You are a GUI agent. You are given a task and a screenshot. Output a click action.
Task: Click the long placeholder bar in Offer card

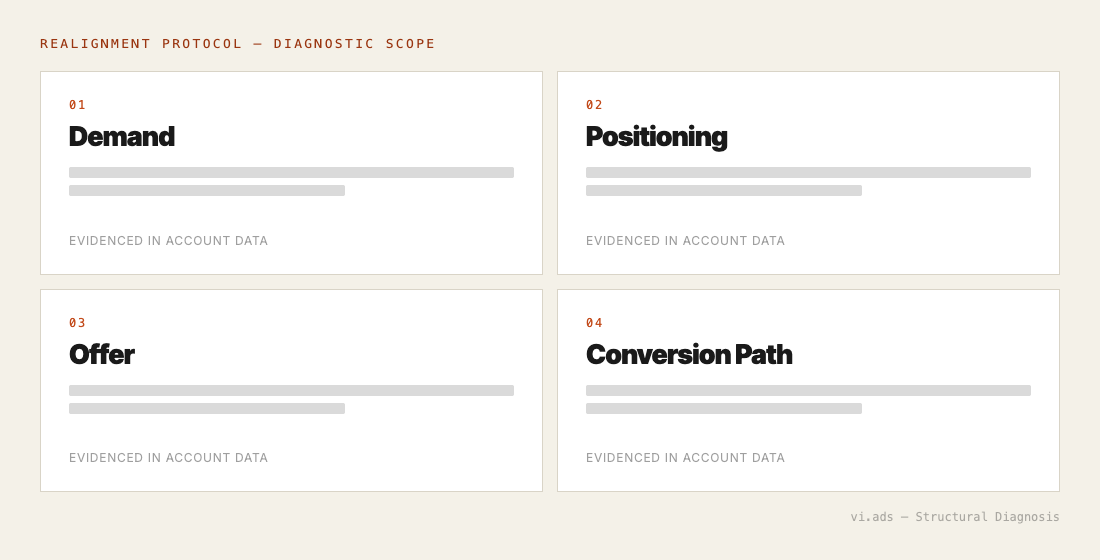click(x=291, y=391)
